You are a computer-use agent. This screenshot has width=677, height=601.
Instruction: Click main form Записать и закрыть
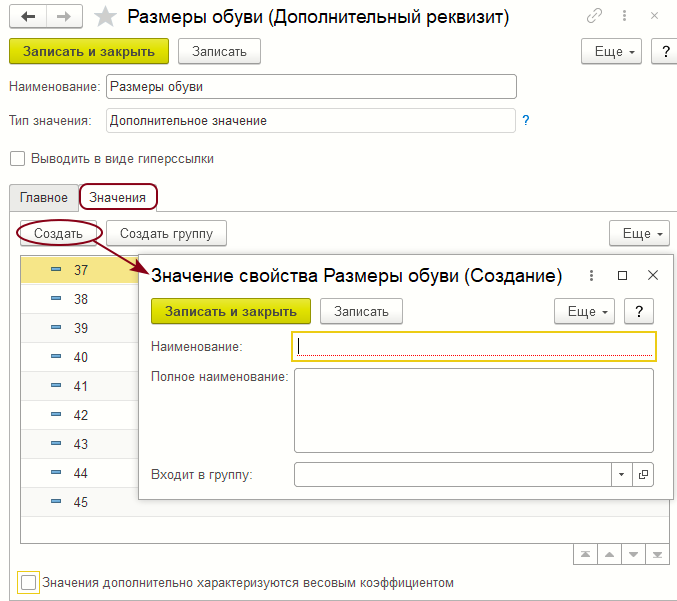[89, 51]
